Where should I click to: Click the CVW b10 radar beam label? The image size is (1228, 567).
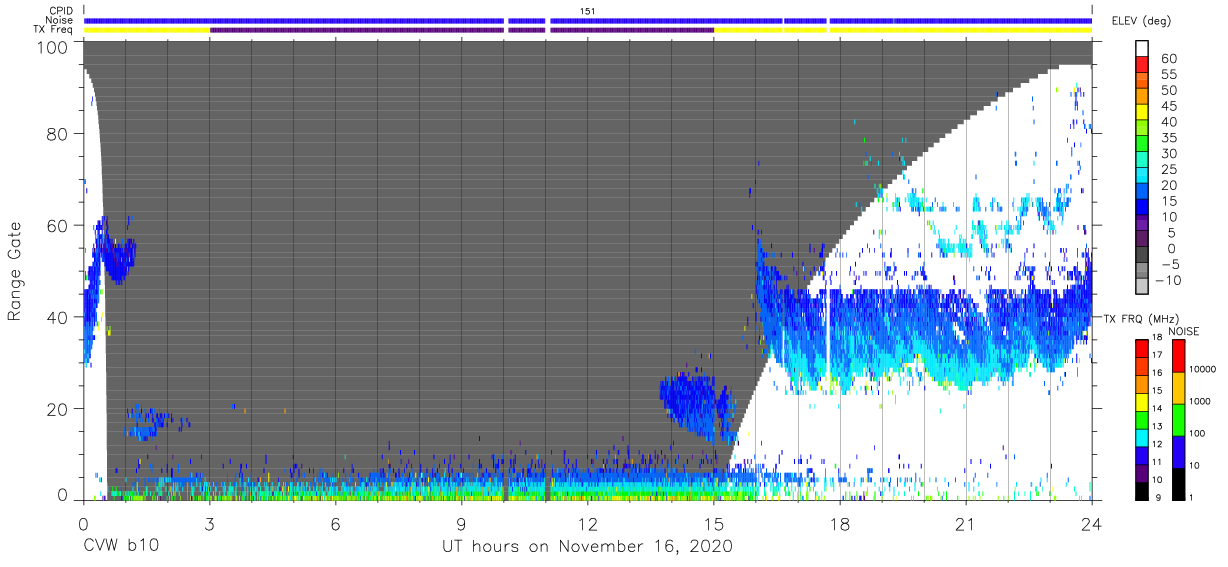pyautogui.click(x=121, y=547)
